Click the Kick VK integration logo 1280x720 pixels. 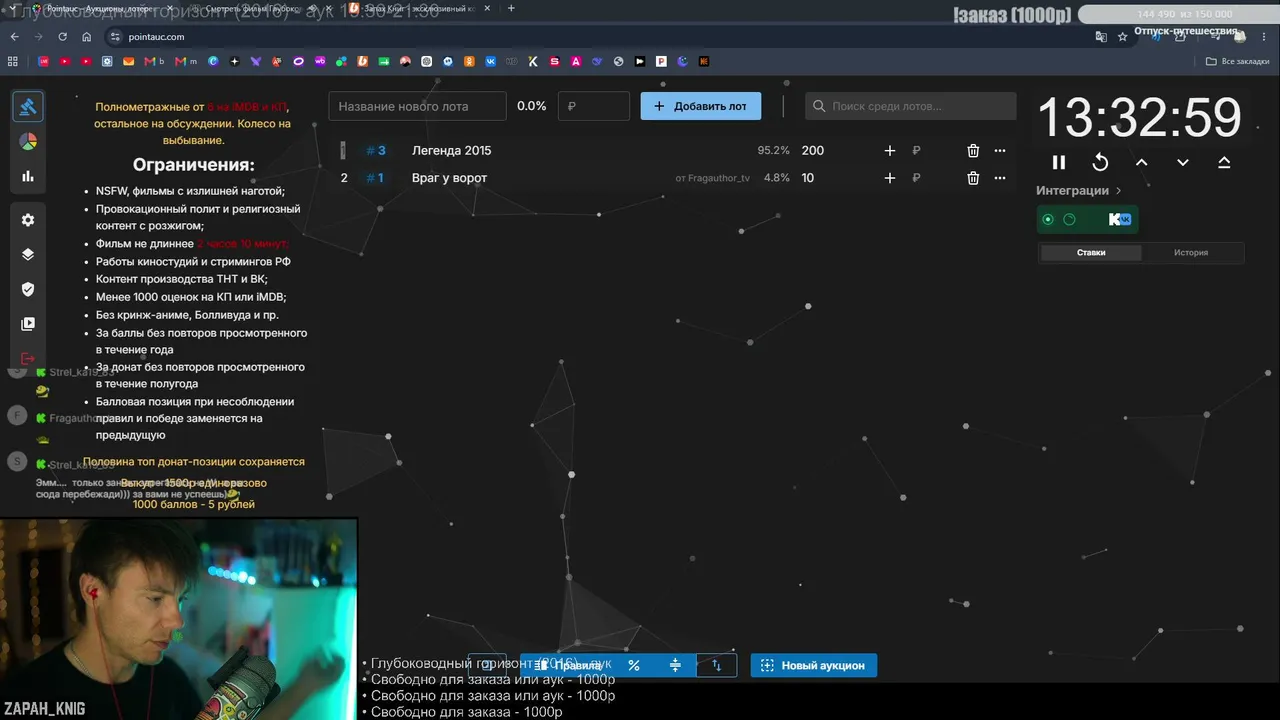coord(1120,219)
